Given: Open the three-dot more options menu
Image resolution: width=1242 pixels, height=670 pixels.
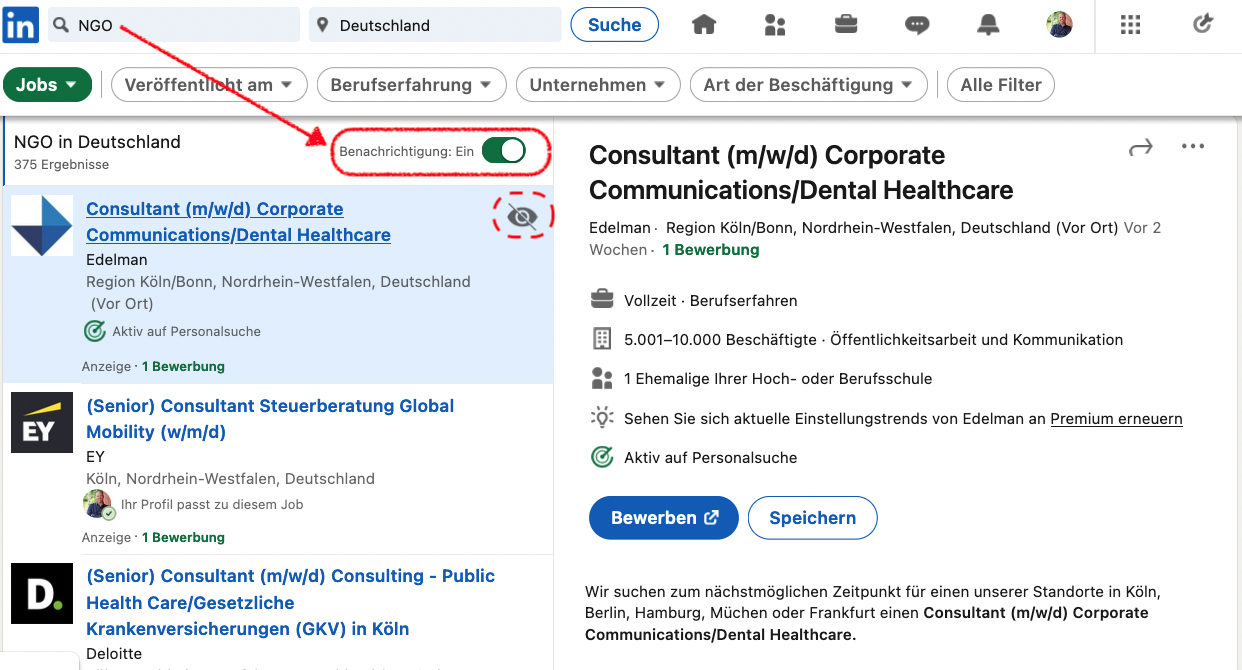Looking at the screenshot, I should [1193, 147].
